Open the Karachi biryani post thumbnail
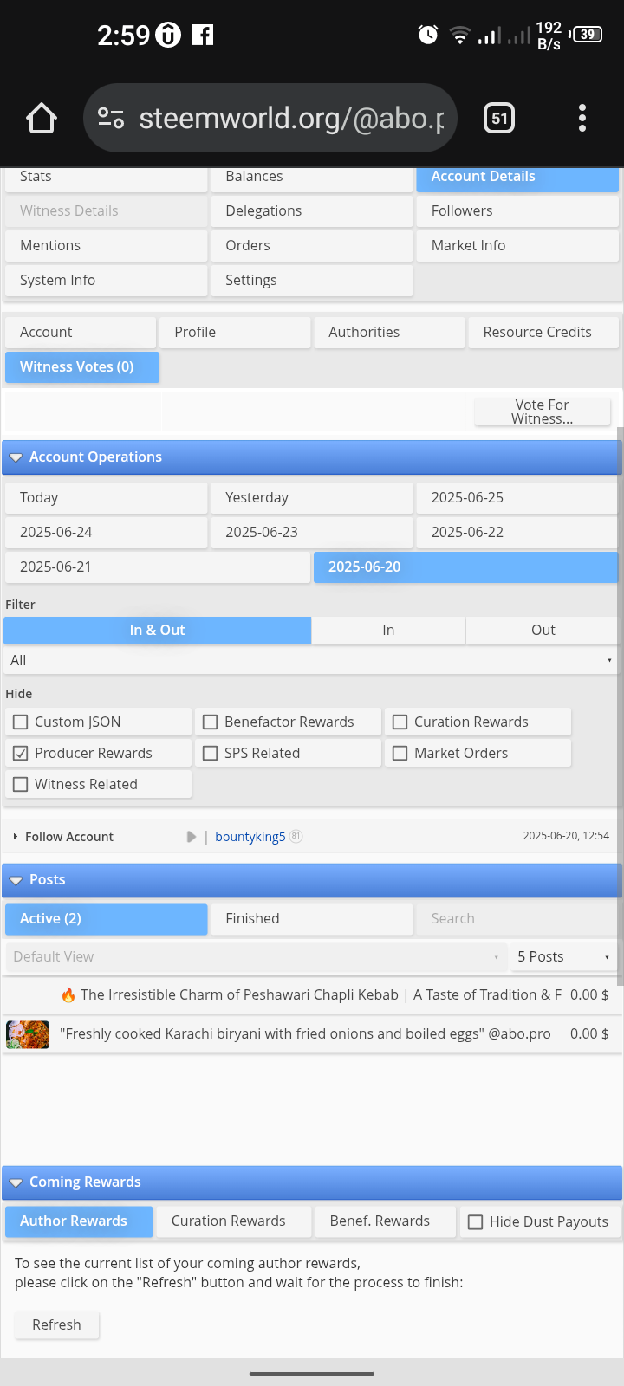Viewport: 624px width, 1386px height. [x=27, y=1034]
